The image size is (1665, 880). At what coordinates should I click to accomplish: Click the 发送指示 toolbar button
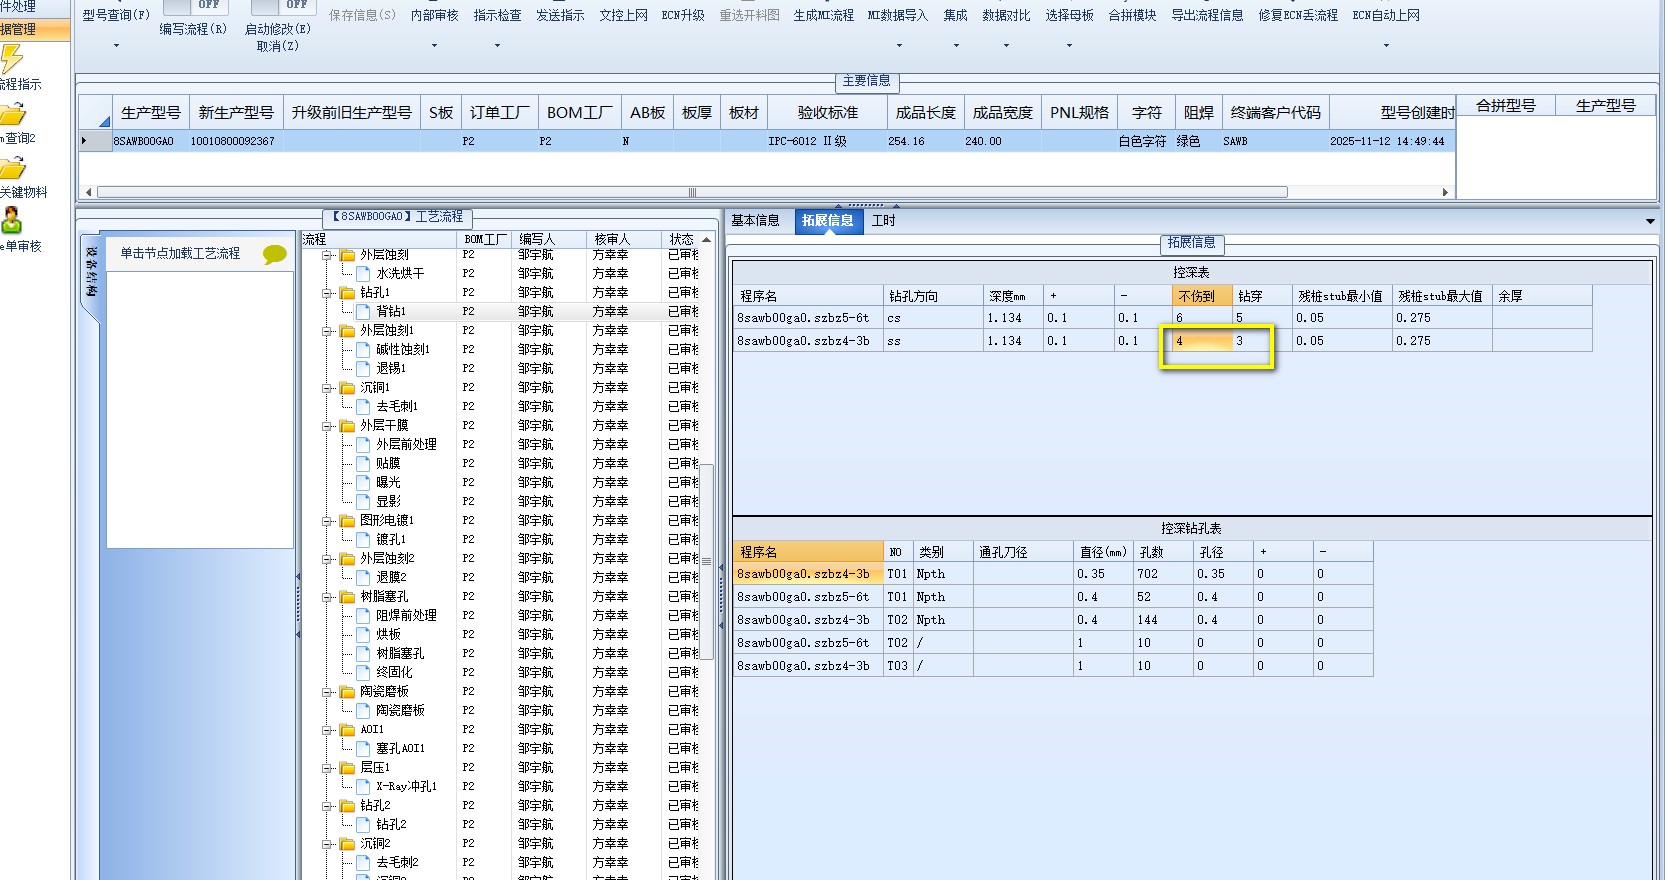coord(560,16)
